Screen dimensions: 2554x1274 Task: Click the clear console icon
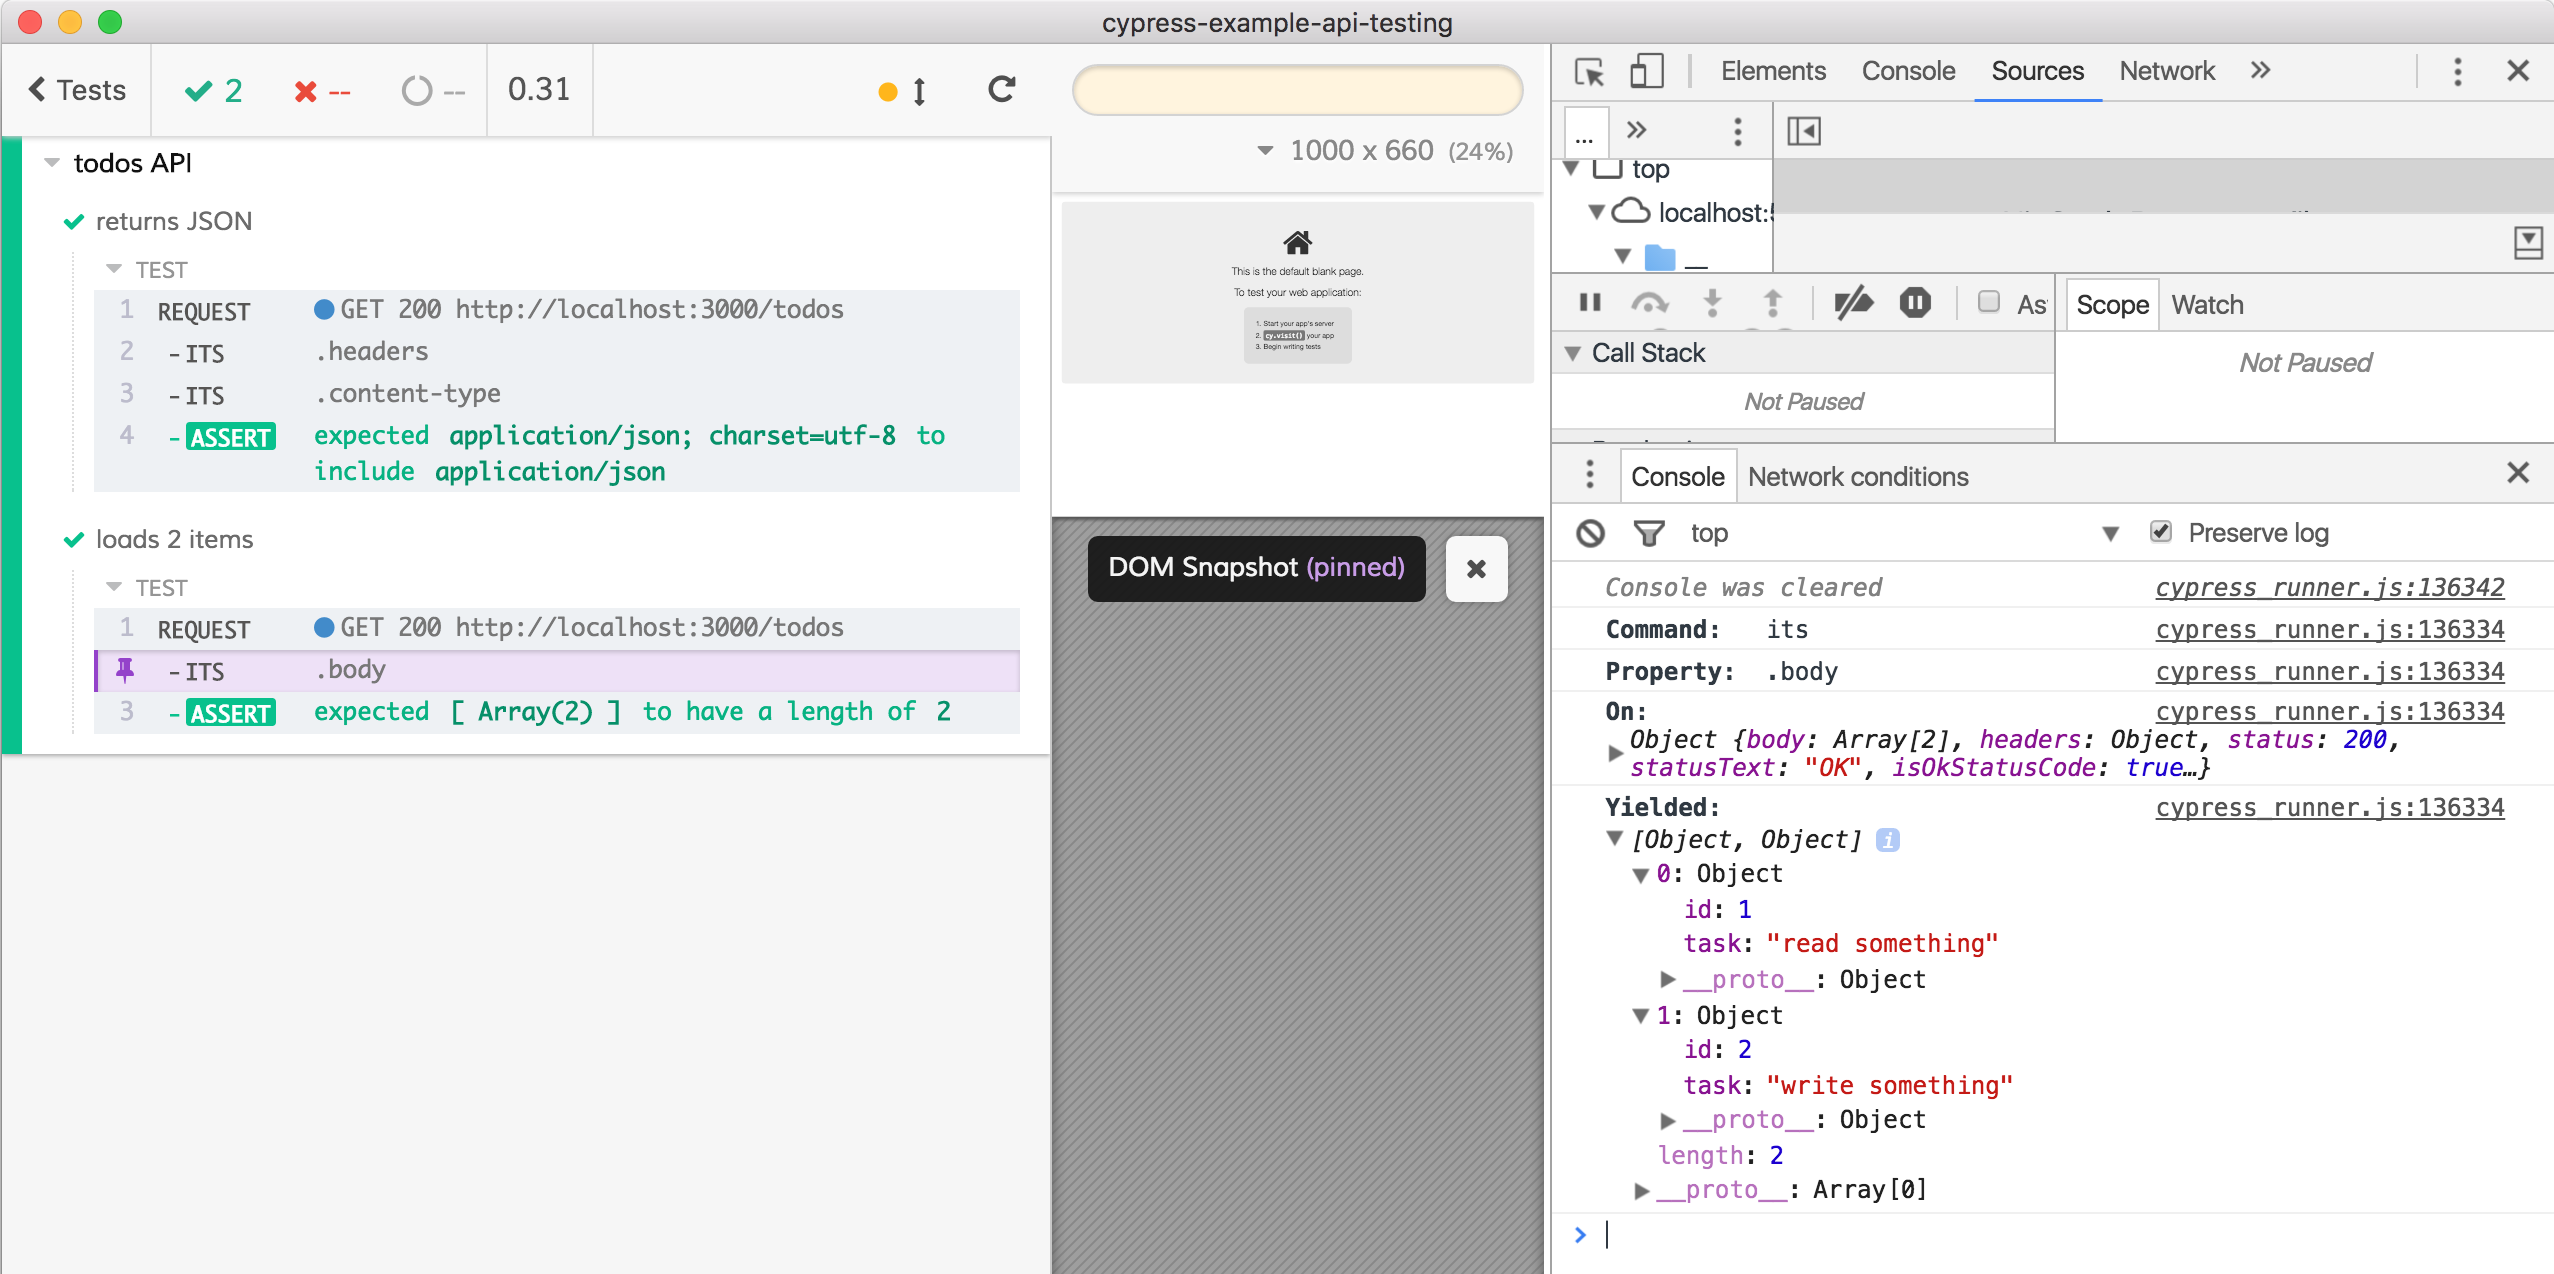1590,533
